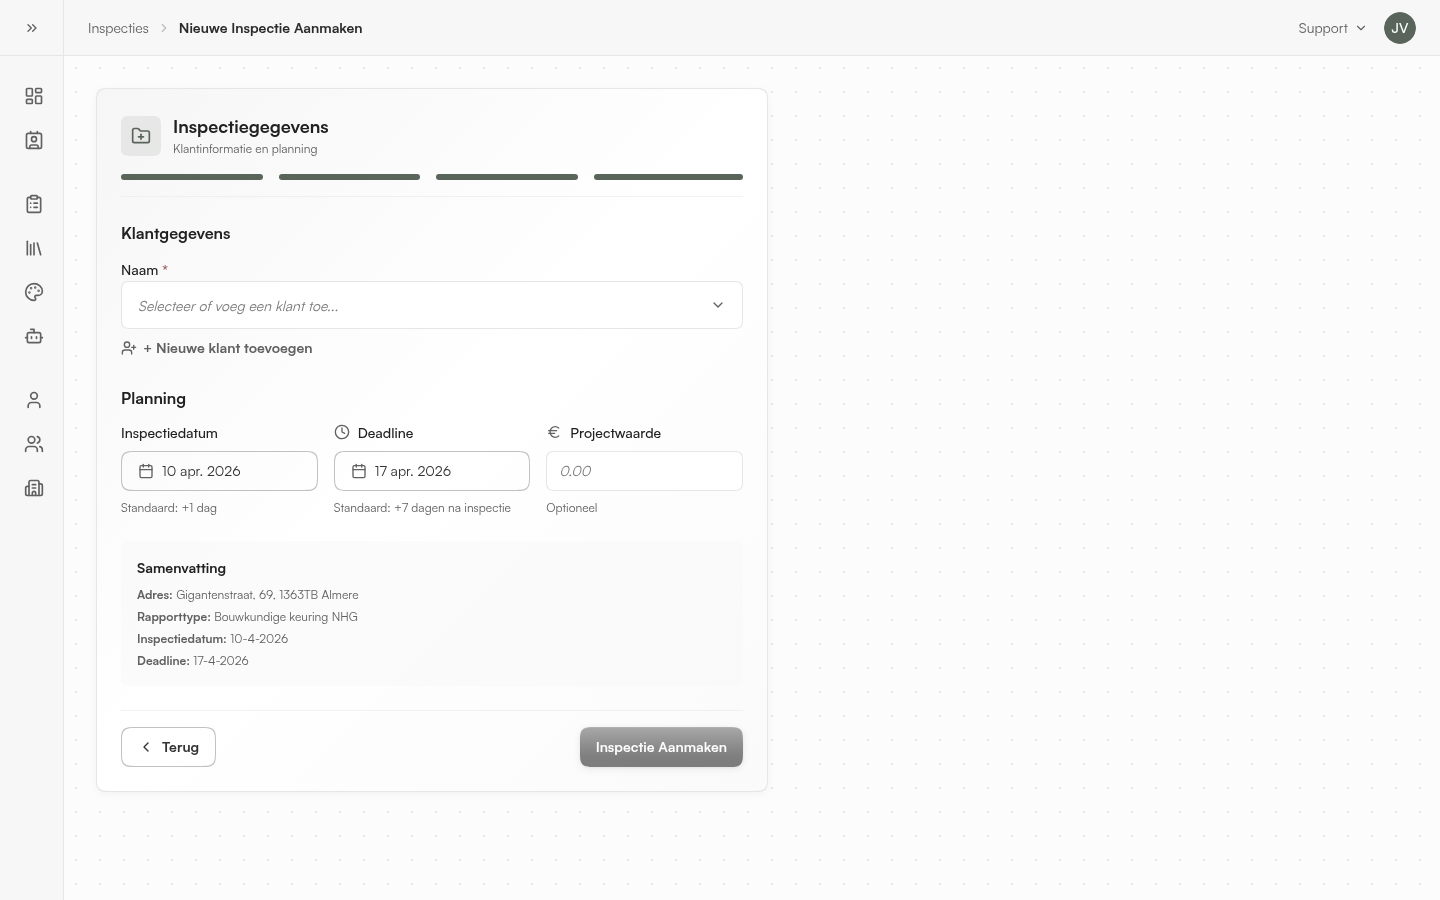Click the Samenvatting heading
The height and width of the screenshot is (900, 1440).
[181, 568]
